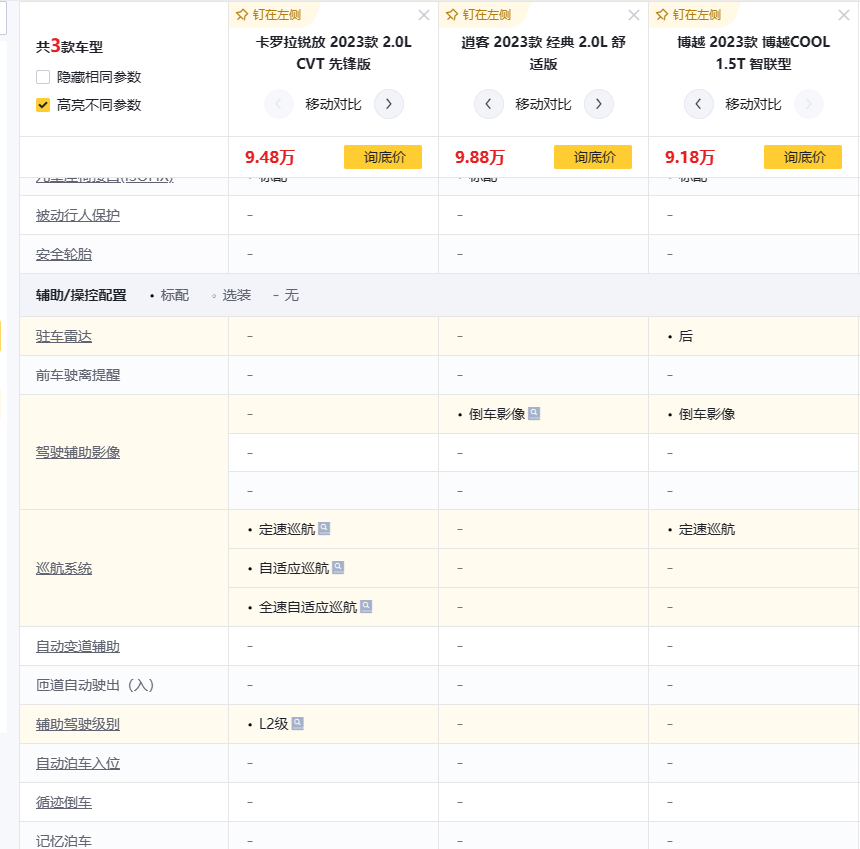Click 询底价 button for 博越 COOL
The height and width of the screenshot is (849, 860).
coord(802,157)
